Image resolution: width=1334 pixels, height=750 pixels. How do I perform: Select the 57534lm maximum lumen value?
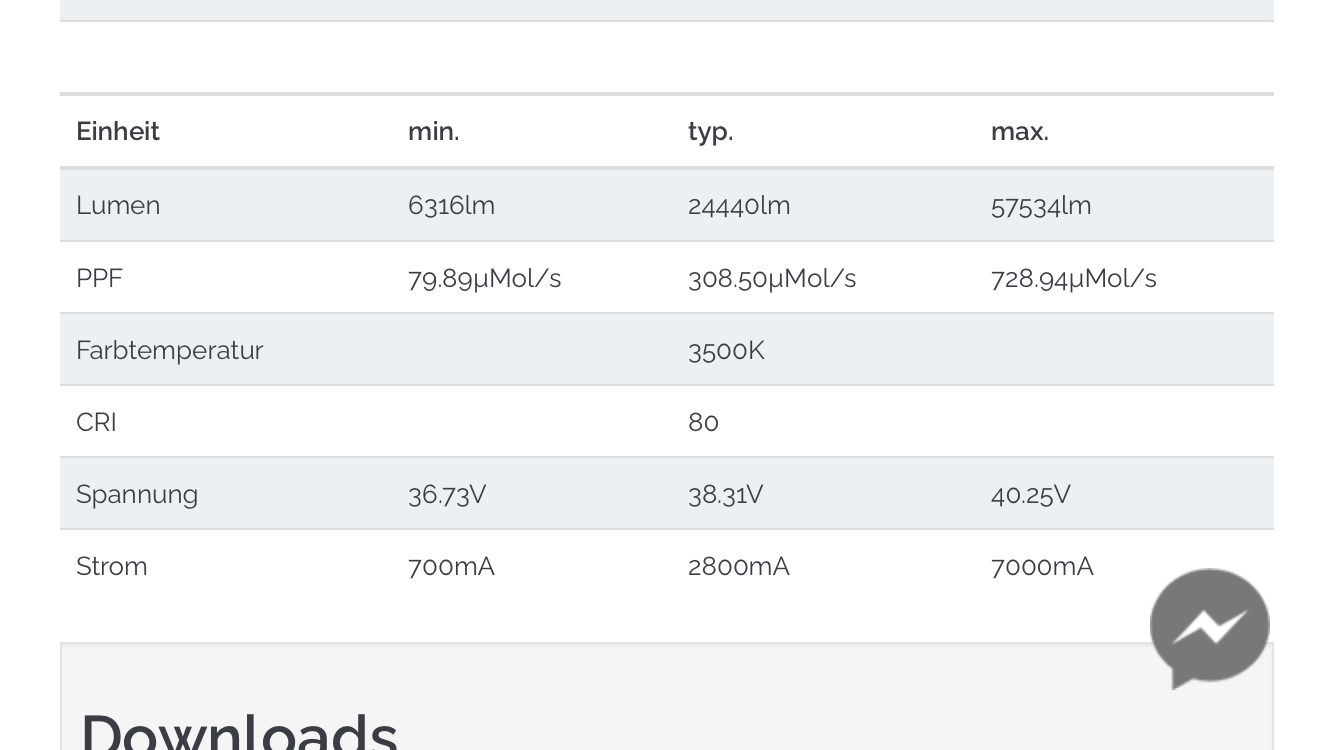[1041, 206]
